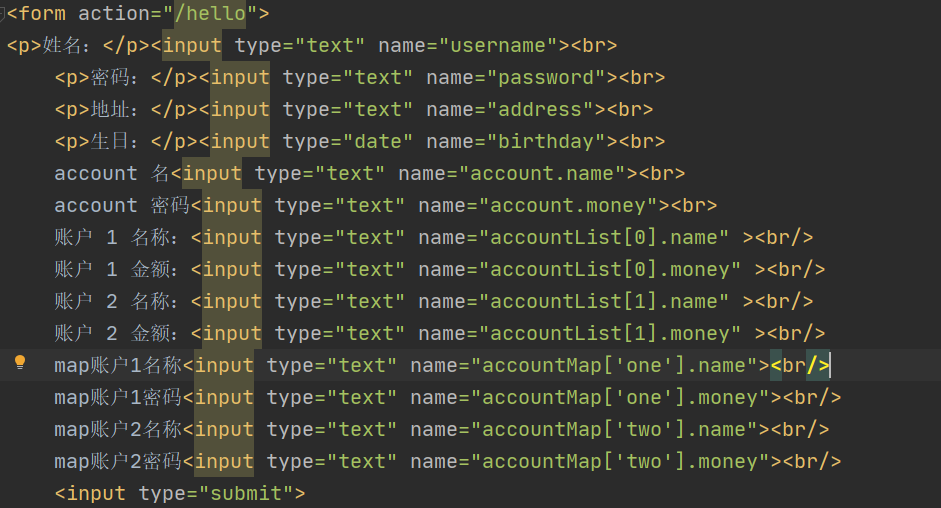Click the "account 密码" label text

[x=122, y=205]
